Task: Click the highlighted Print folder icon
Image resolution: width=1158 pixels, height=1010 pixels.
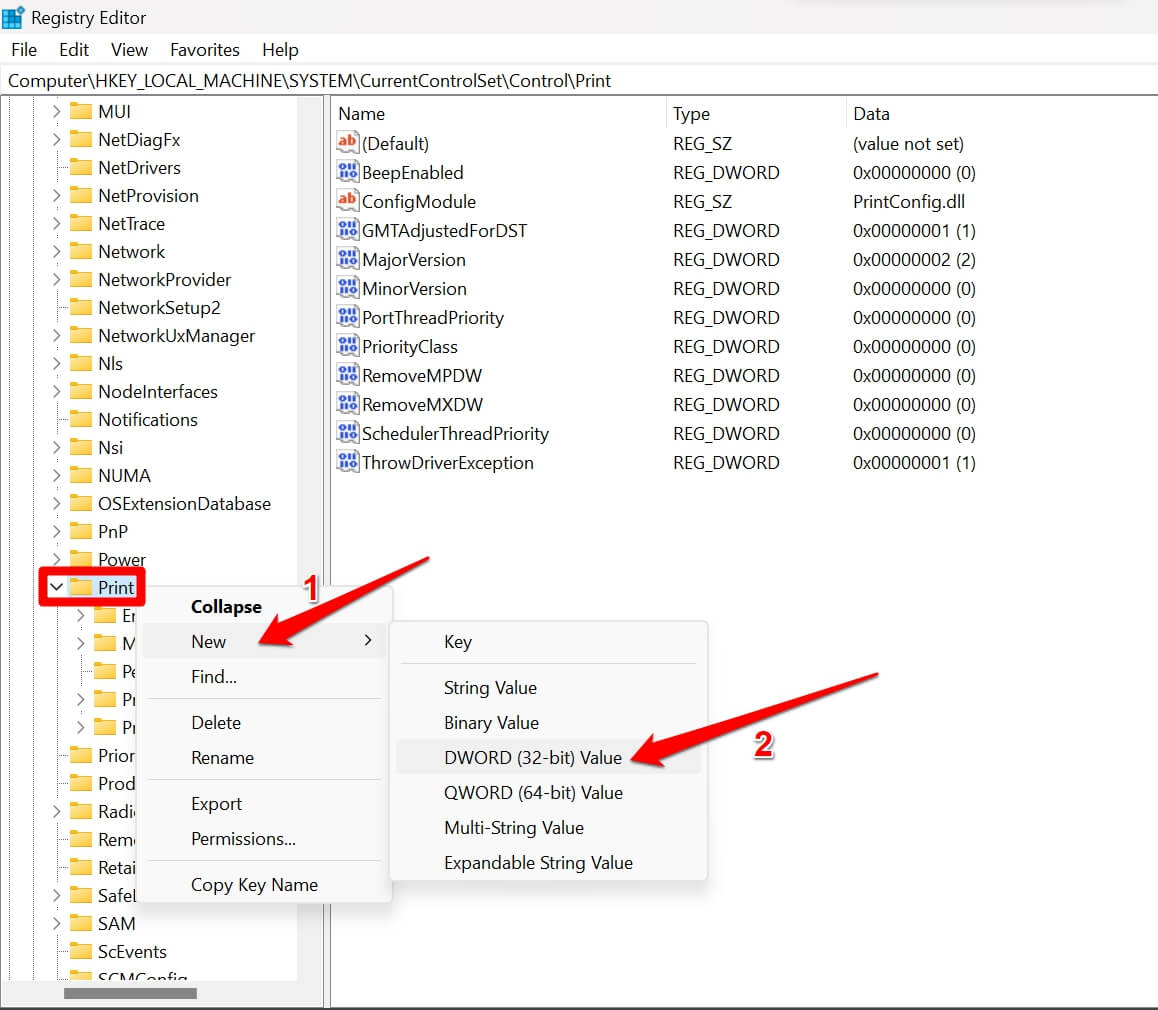Action: [x=83, y=588]
